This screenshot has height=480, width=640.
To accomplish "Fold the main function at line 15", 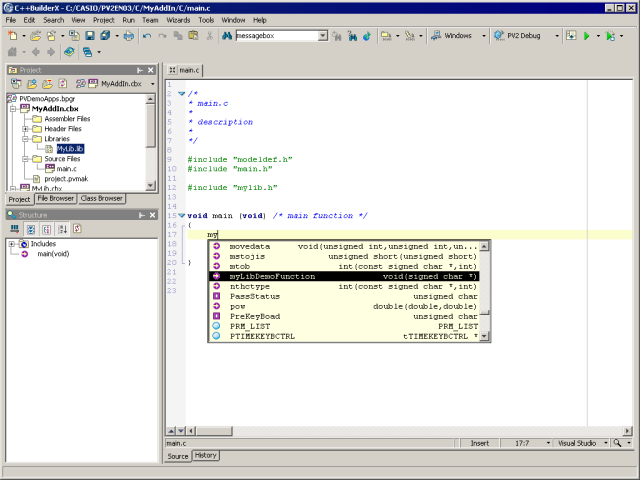I will click(182, 216).
